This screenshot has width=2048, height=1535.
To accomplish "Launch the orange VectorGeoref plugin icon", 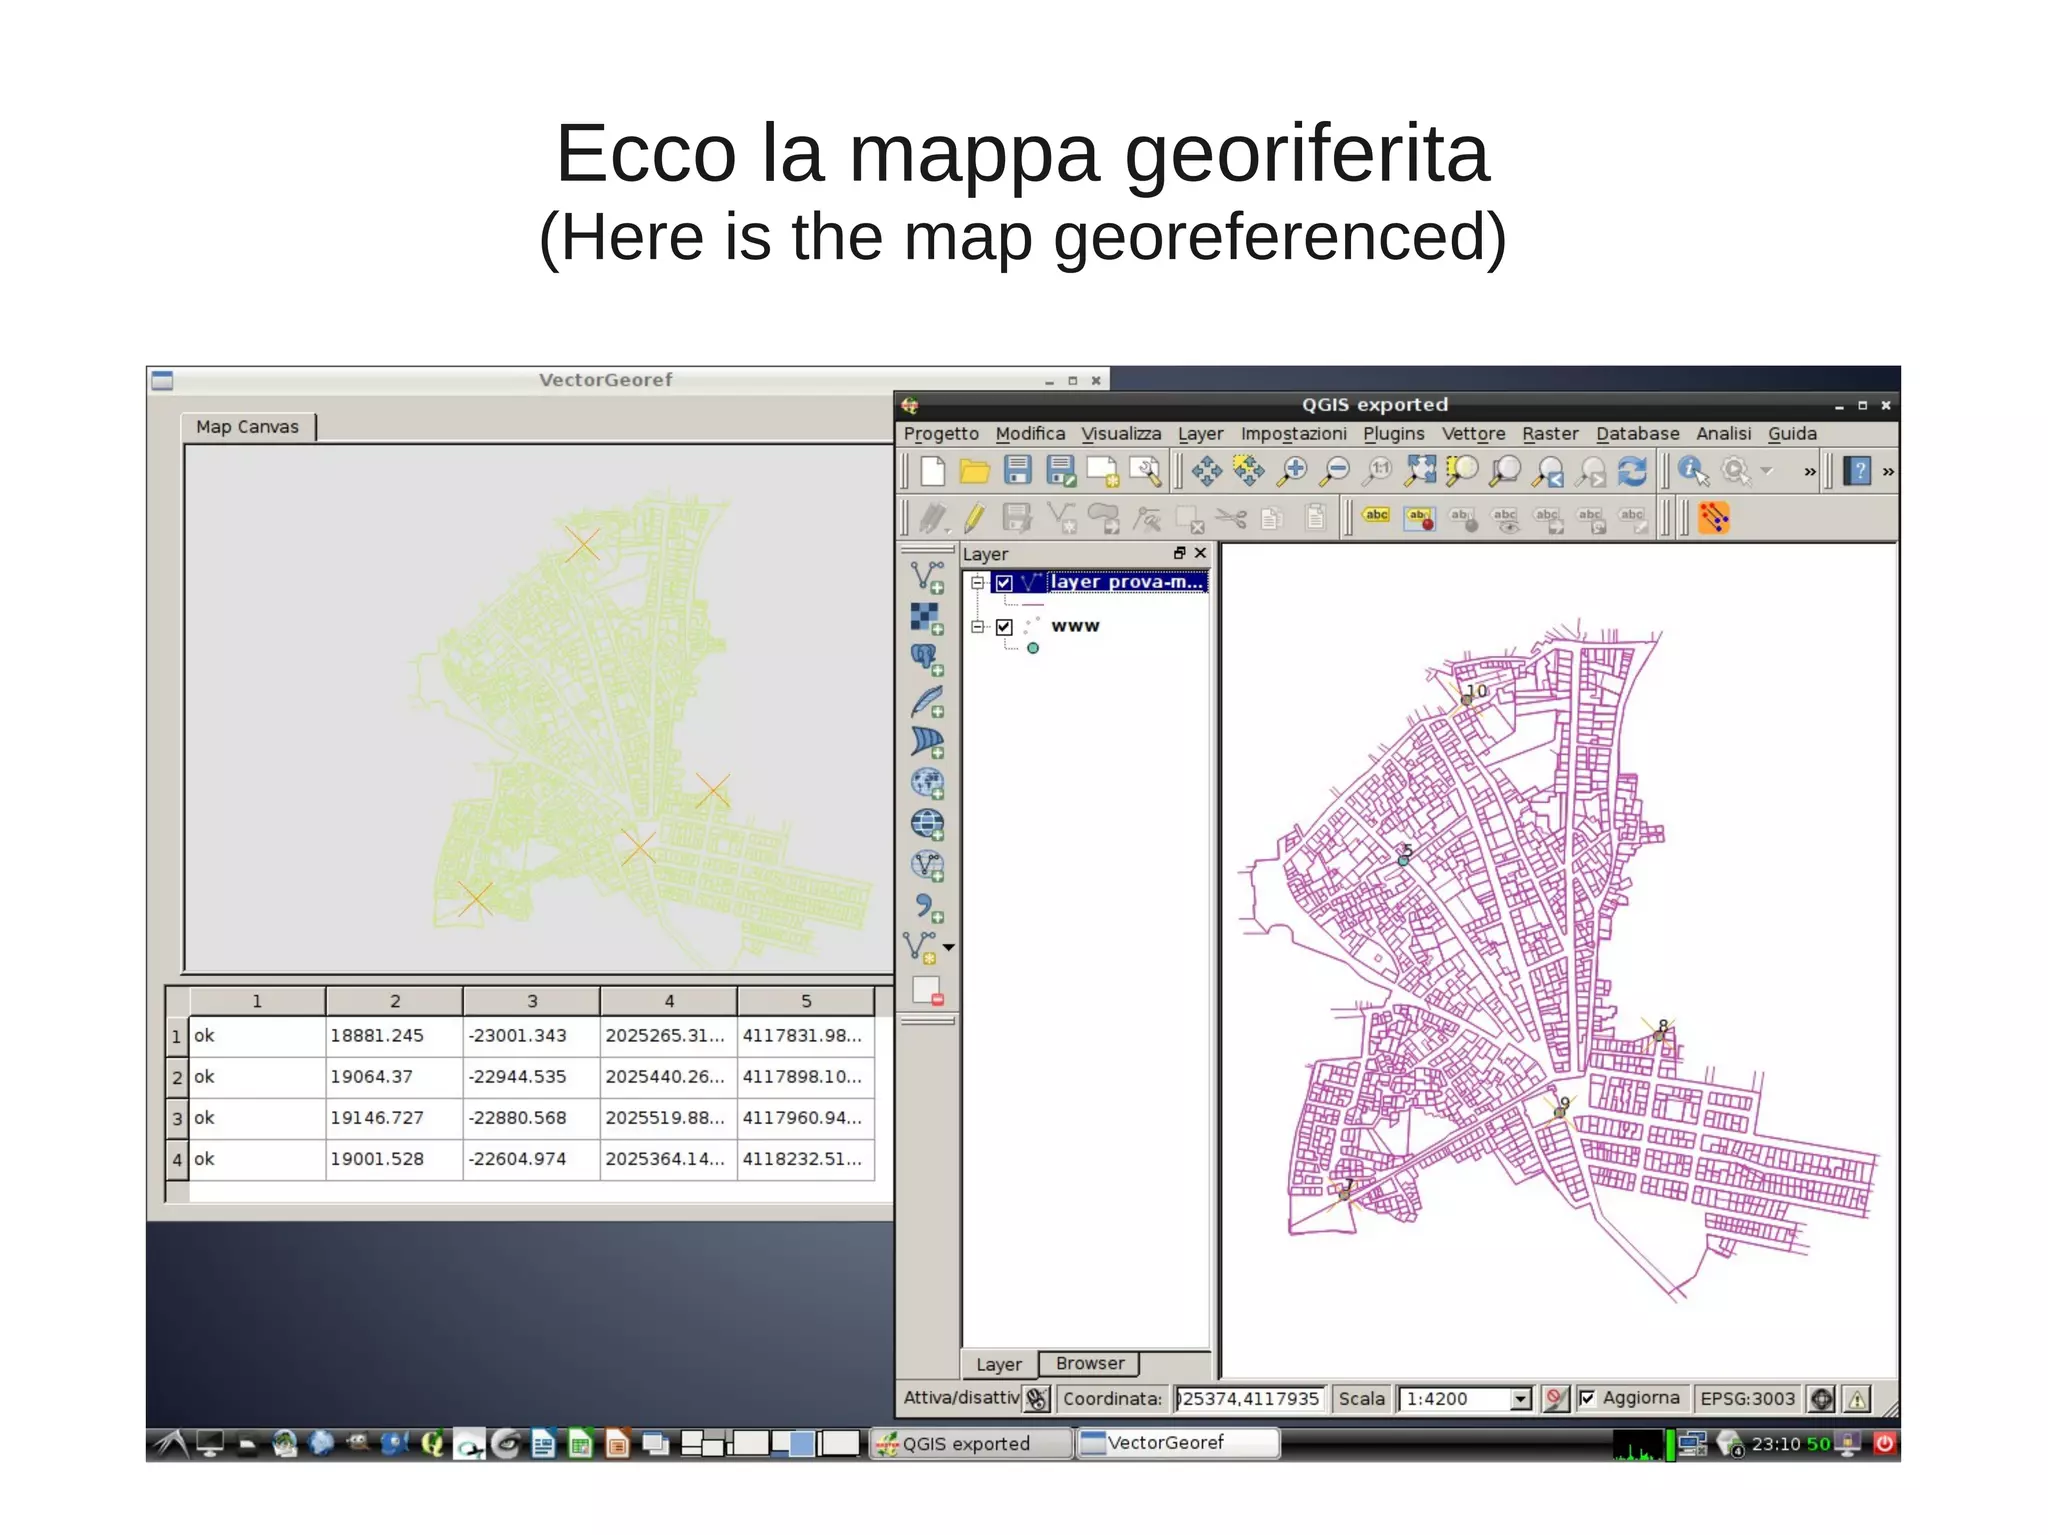I will point(1713,518).
